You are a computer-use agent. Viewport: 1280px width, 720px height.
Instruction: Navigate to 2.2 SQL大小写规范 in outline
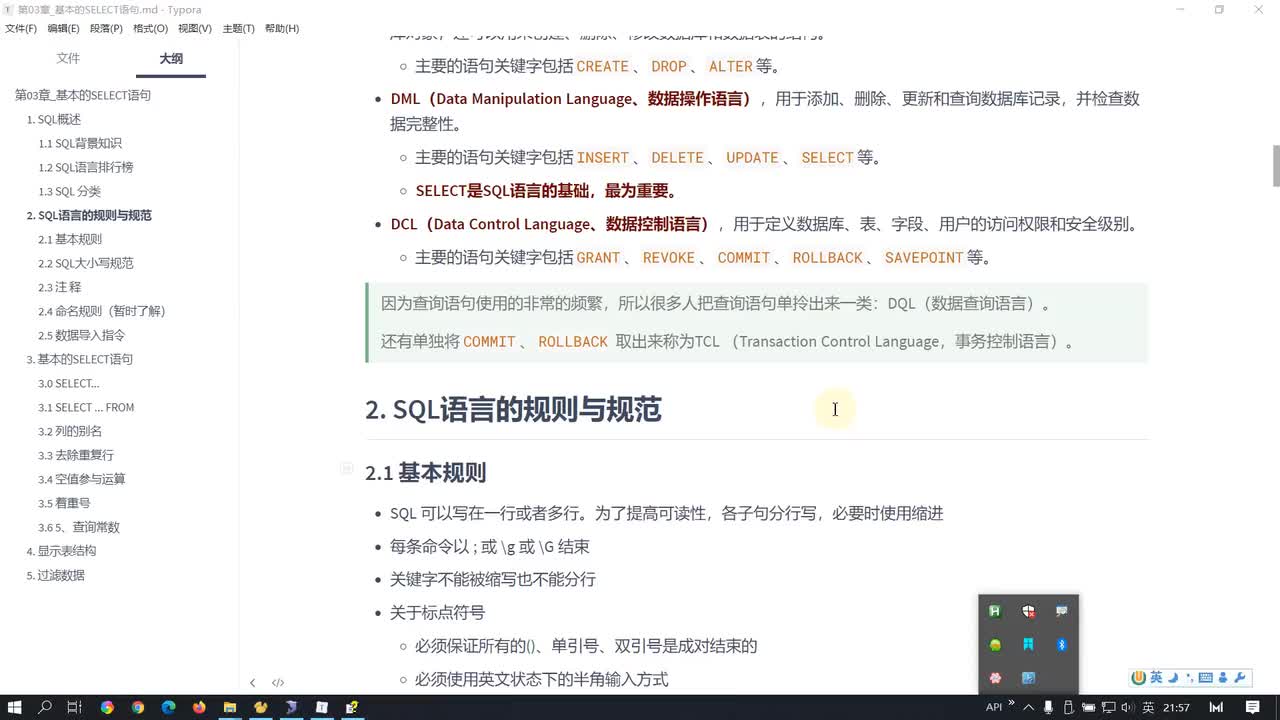[86, 263]
